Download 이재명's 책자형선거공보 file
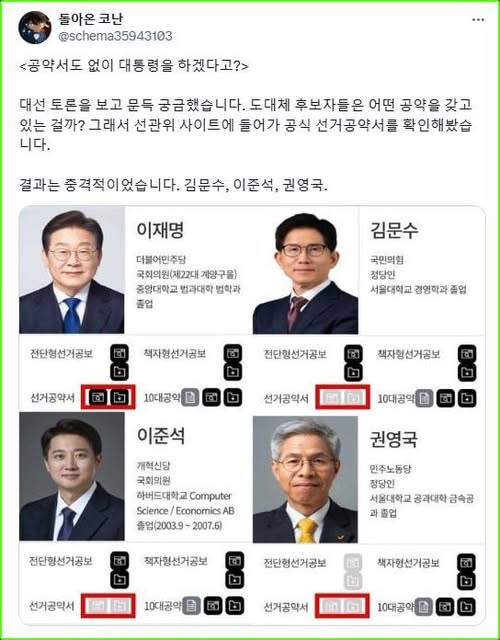The width and height of the screenshot is (500, 640). coord(233,371)
